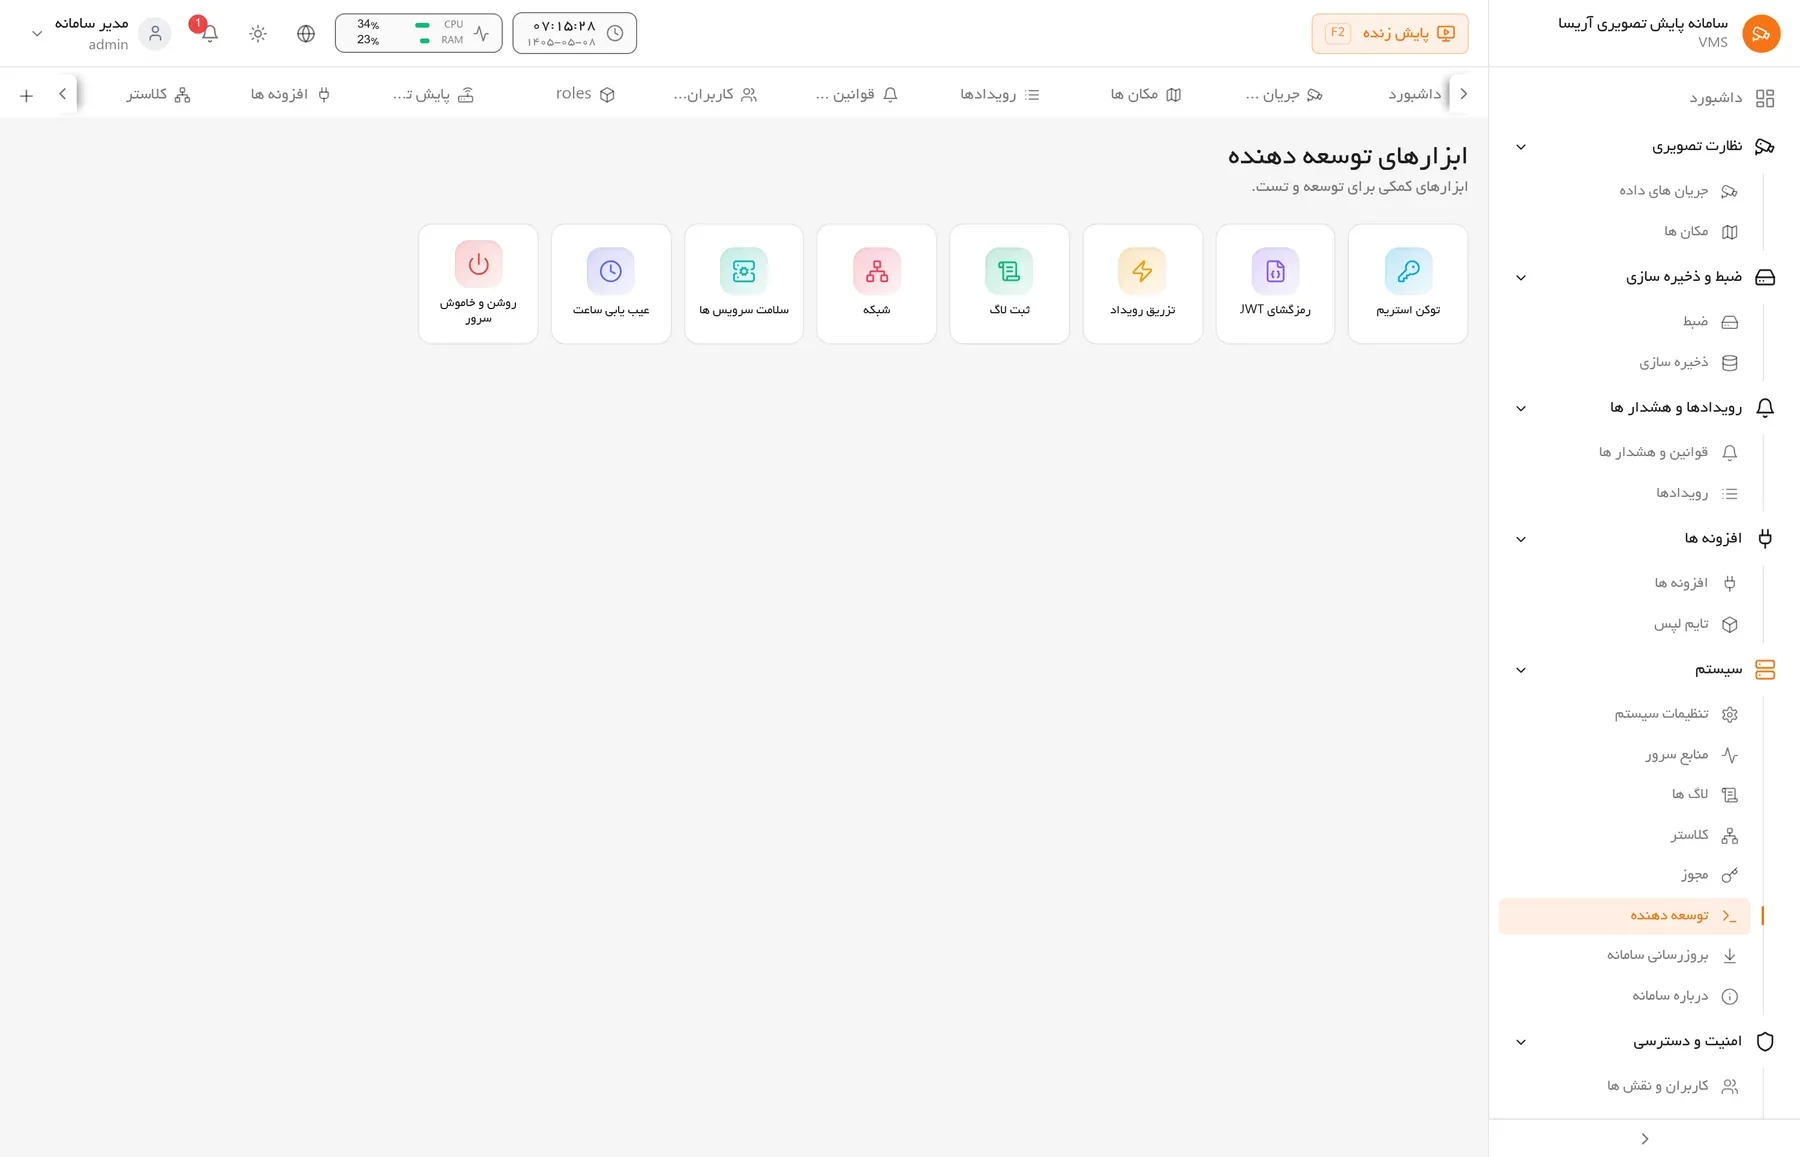Click the tab-strip arrow beside the داشبورد tab
Viewport: 1800px width, 1157px height.
pos(1464,94)
